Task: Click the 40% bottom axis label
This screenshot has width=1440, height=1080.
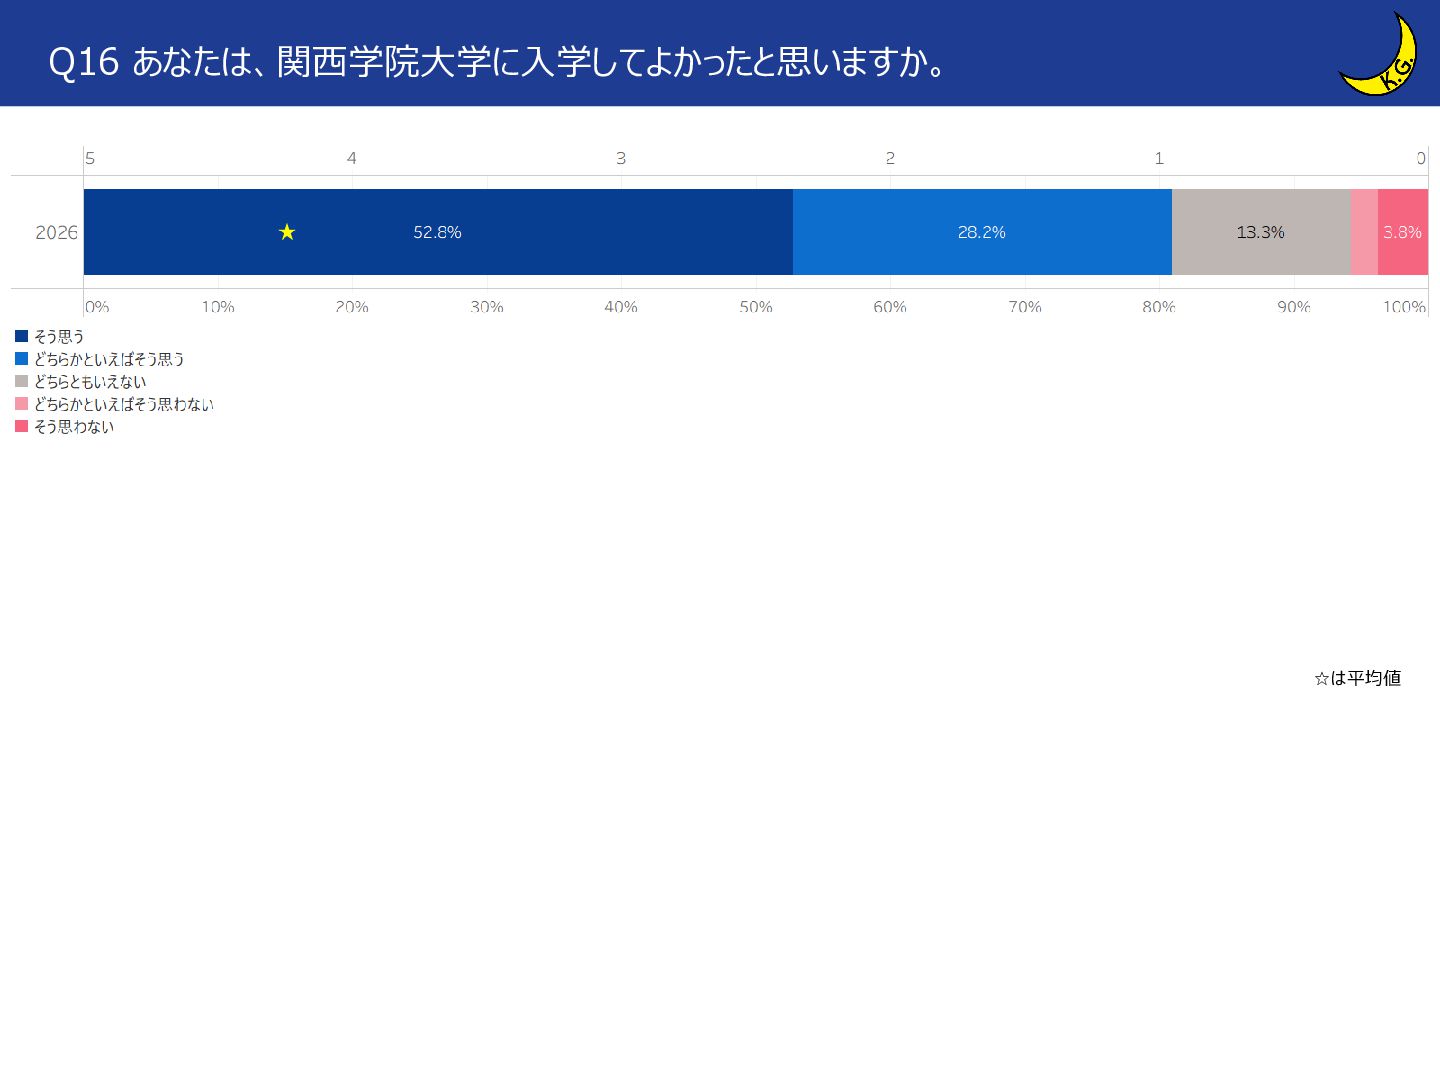Action: (621, 307)
